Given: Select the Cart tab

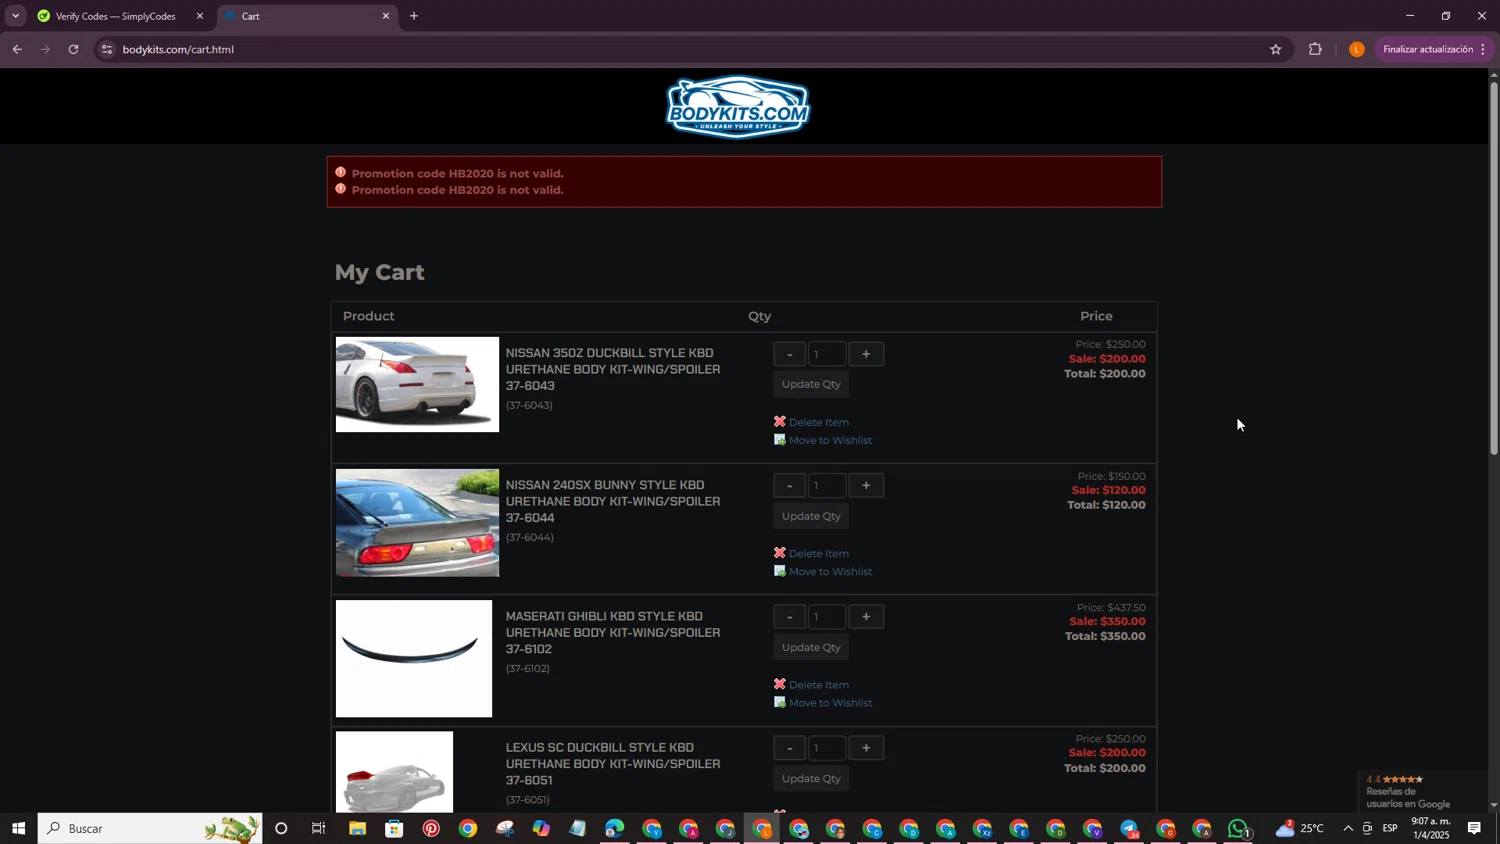Looking at the screenshot, I should pyautogui.click(x=305, y=16).
